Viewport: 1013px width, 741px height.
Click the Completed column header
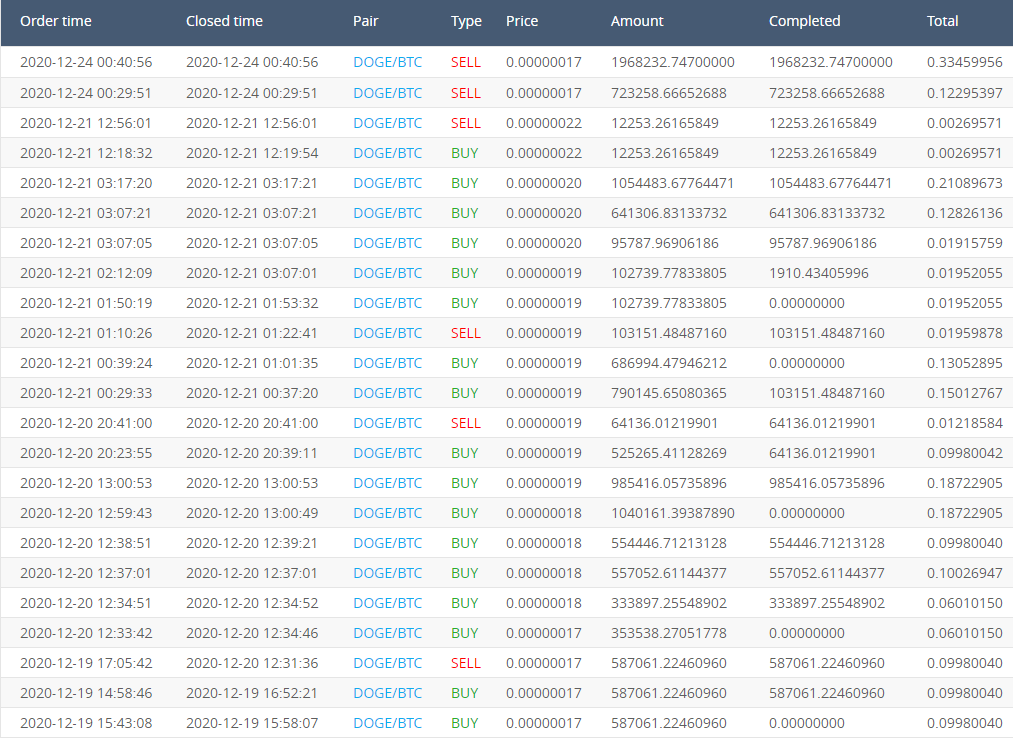click(804, 21)
